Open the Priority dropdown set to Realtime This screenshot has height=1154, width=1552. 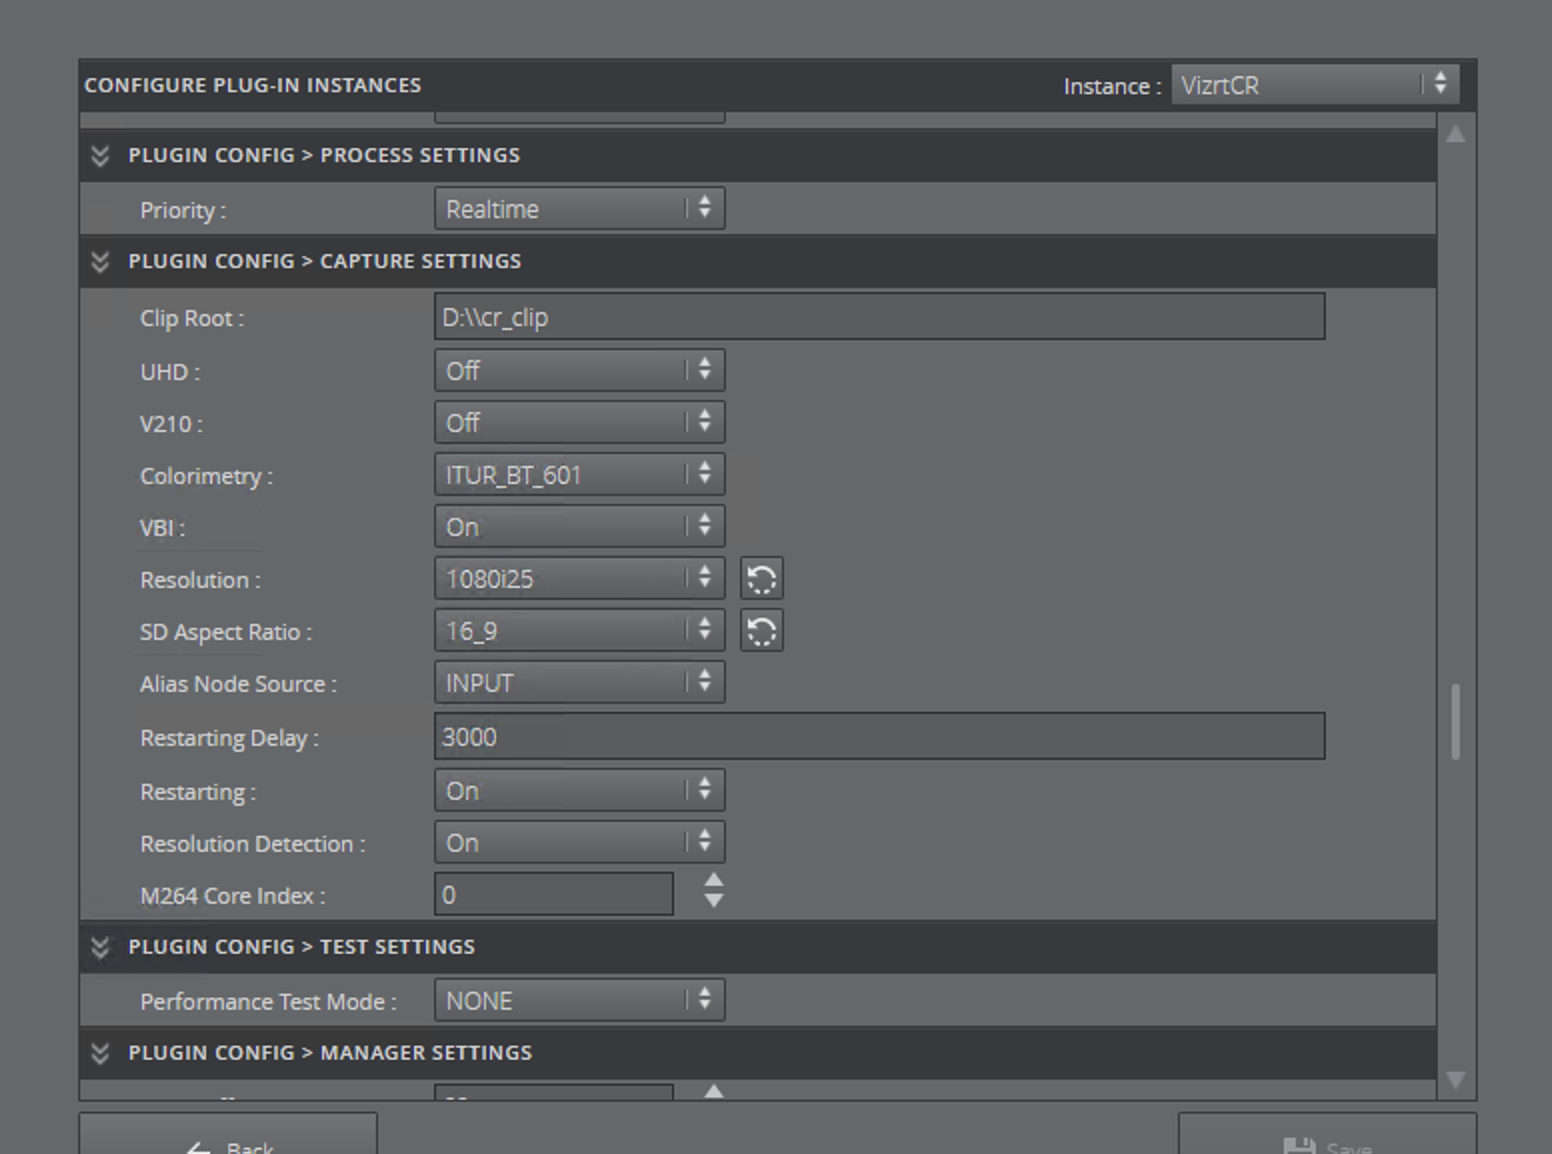(579, 209)
